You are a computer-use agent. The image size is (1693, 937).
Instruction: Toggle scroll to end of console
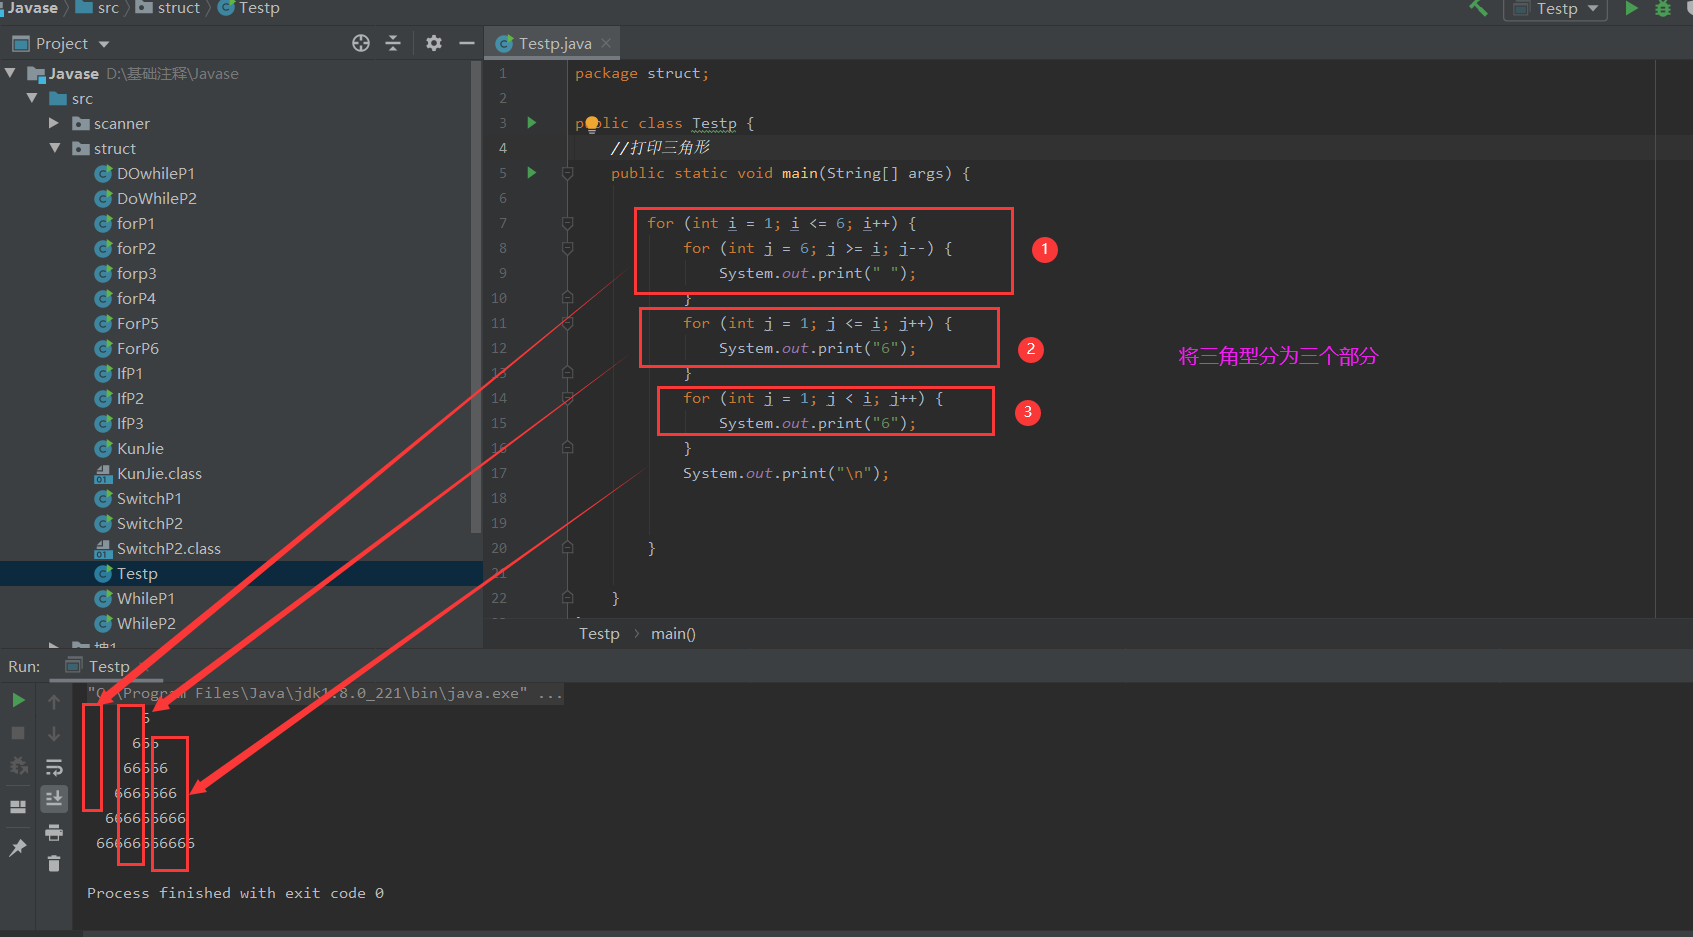coord(54,798)
